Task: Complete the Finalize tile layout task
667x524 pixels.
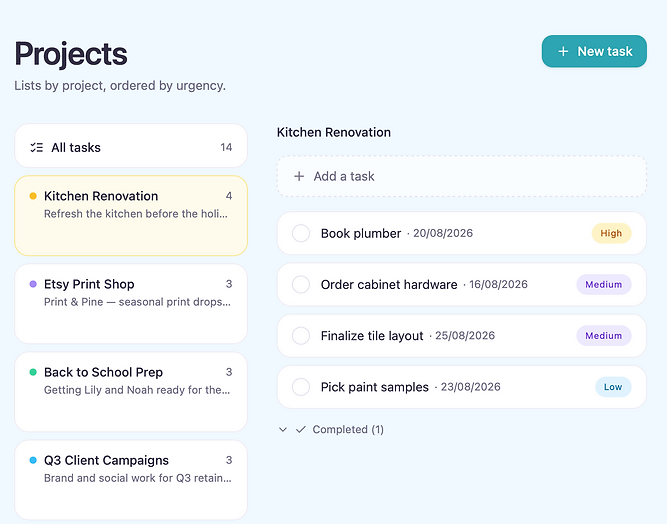Action: pos(301,336)
